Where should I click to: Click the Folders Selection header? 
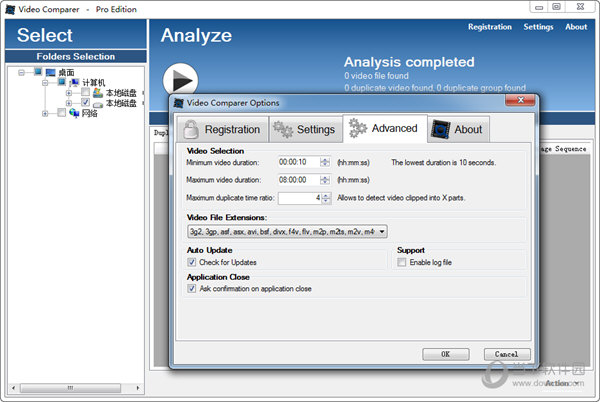tap(76, 57)
